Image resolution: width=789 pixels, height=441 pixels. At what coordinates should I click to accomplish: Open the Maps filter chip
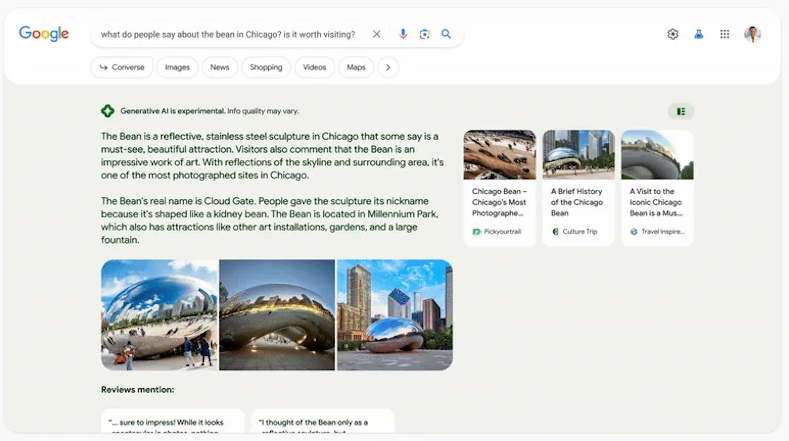coord(356,67)
